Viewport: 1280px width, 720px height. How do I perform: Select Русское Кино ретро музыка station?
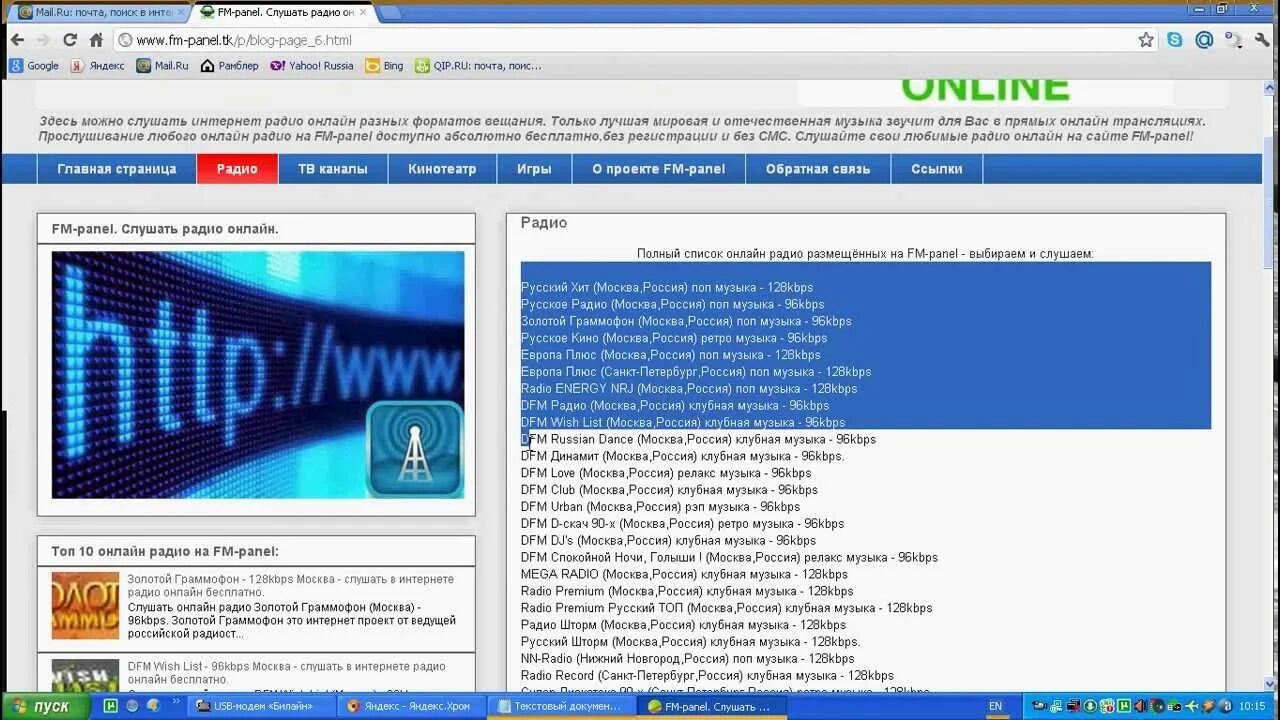(674, 338)
